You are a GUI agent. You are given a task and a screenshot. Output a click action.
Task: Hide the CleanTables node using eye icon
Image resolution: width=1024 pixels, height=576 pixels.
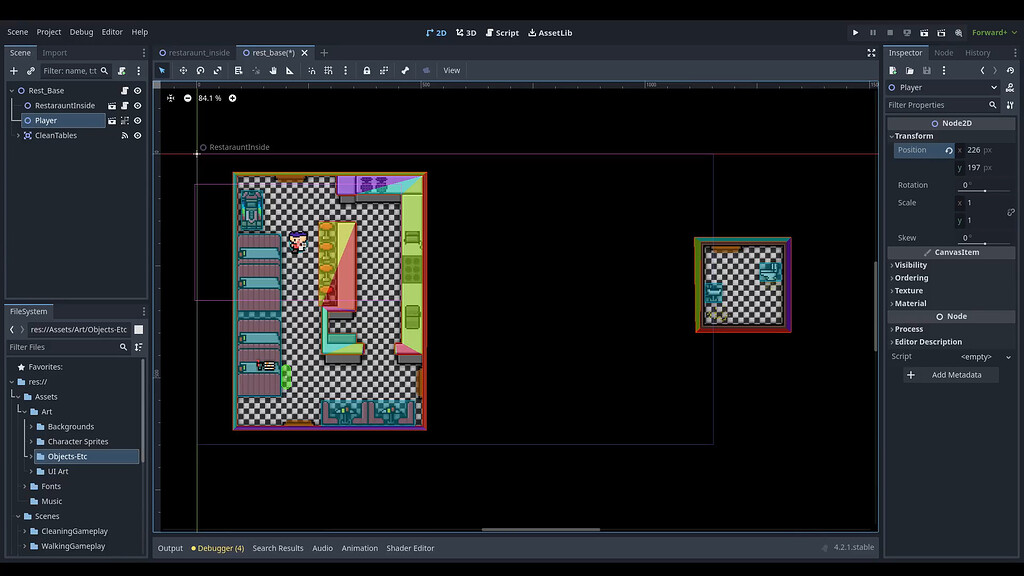tap(138, 135)
